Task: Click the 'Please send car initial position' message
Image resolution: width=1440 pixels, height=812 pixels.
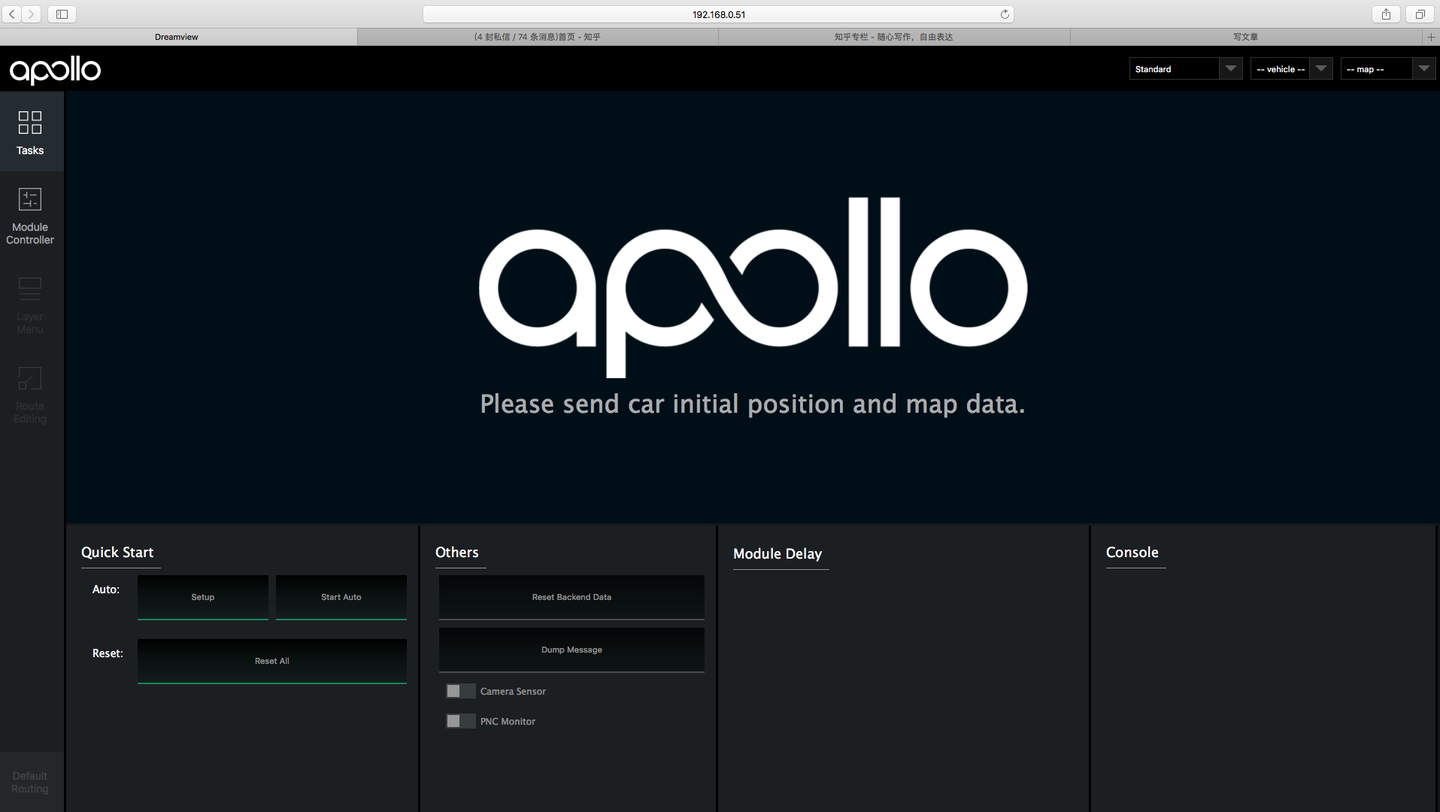Action: pyautogui.click(x=753, y=404)
